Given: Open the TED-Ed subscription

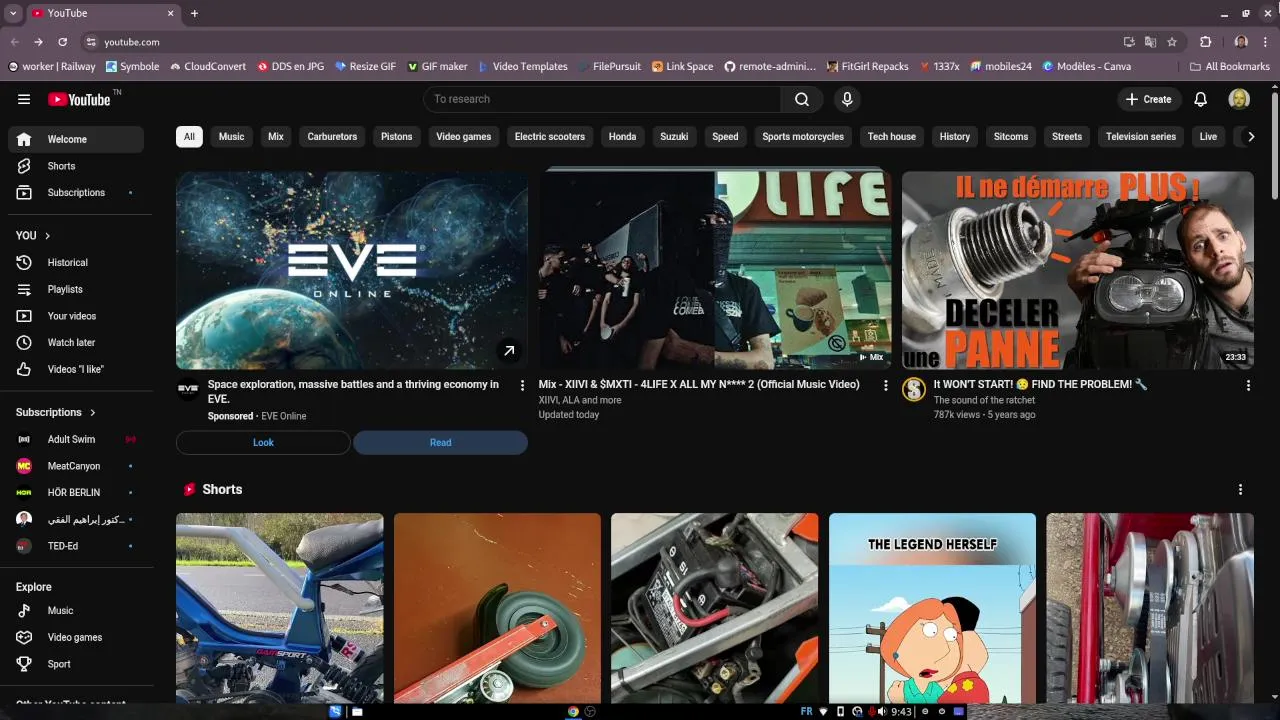Looking at the screenshot, I should click(76, 546).
